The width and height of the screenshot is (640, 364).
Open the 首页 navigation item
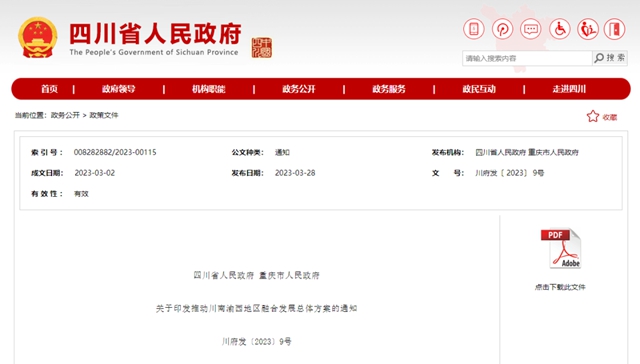click(49, 89)
